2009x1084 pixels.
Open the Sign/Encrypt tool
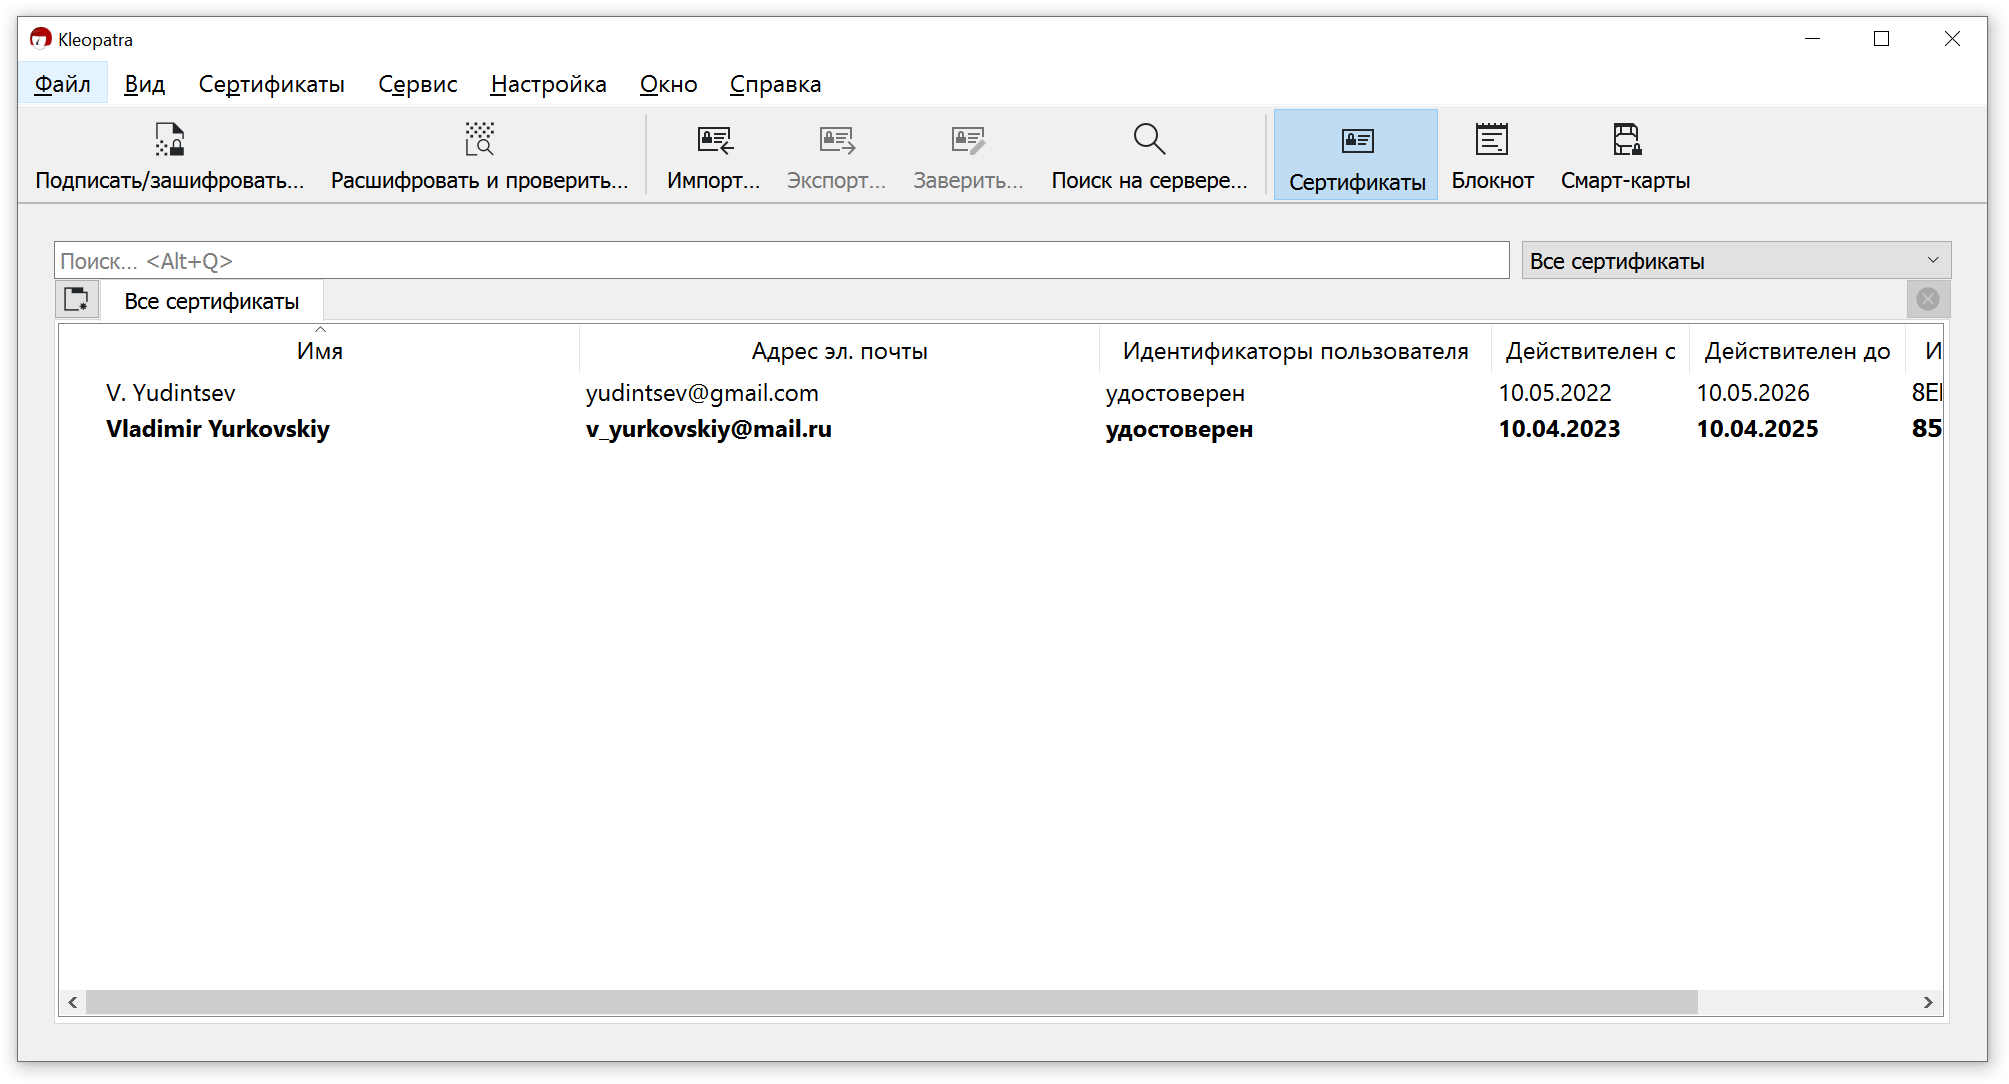click(x=169, y=156)
